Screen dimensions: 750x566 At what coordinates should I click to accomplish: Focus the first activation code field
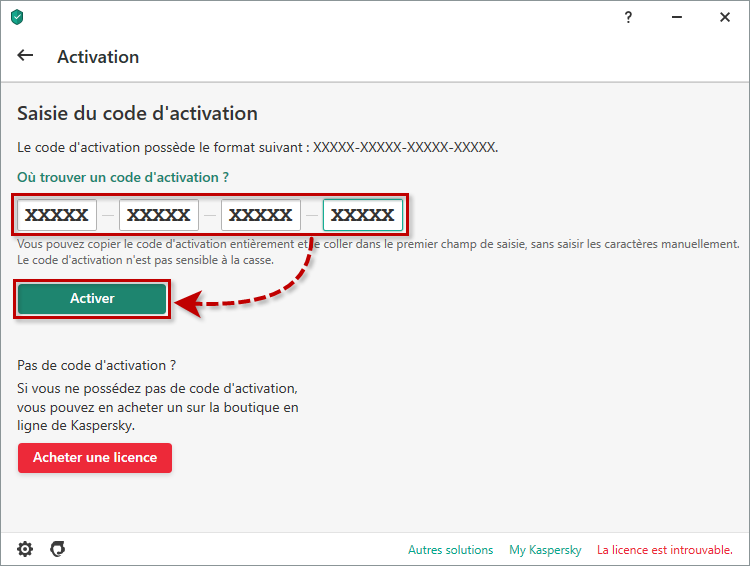57,215
